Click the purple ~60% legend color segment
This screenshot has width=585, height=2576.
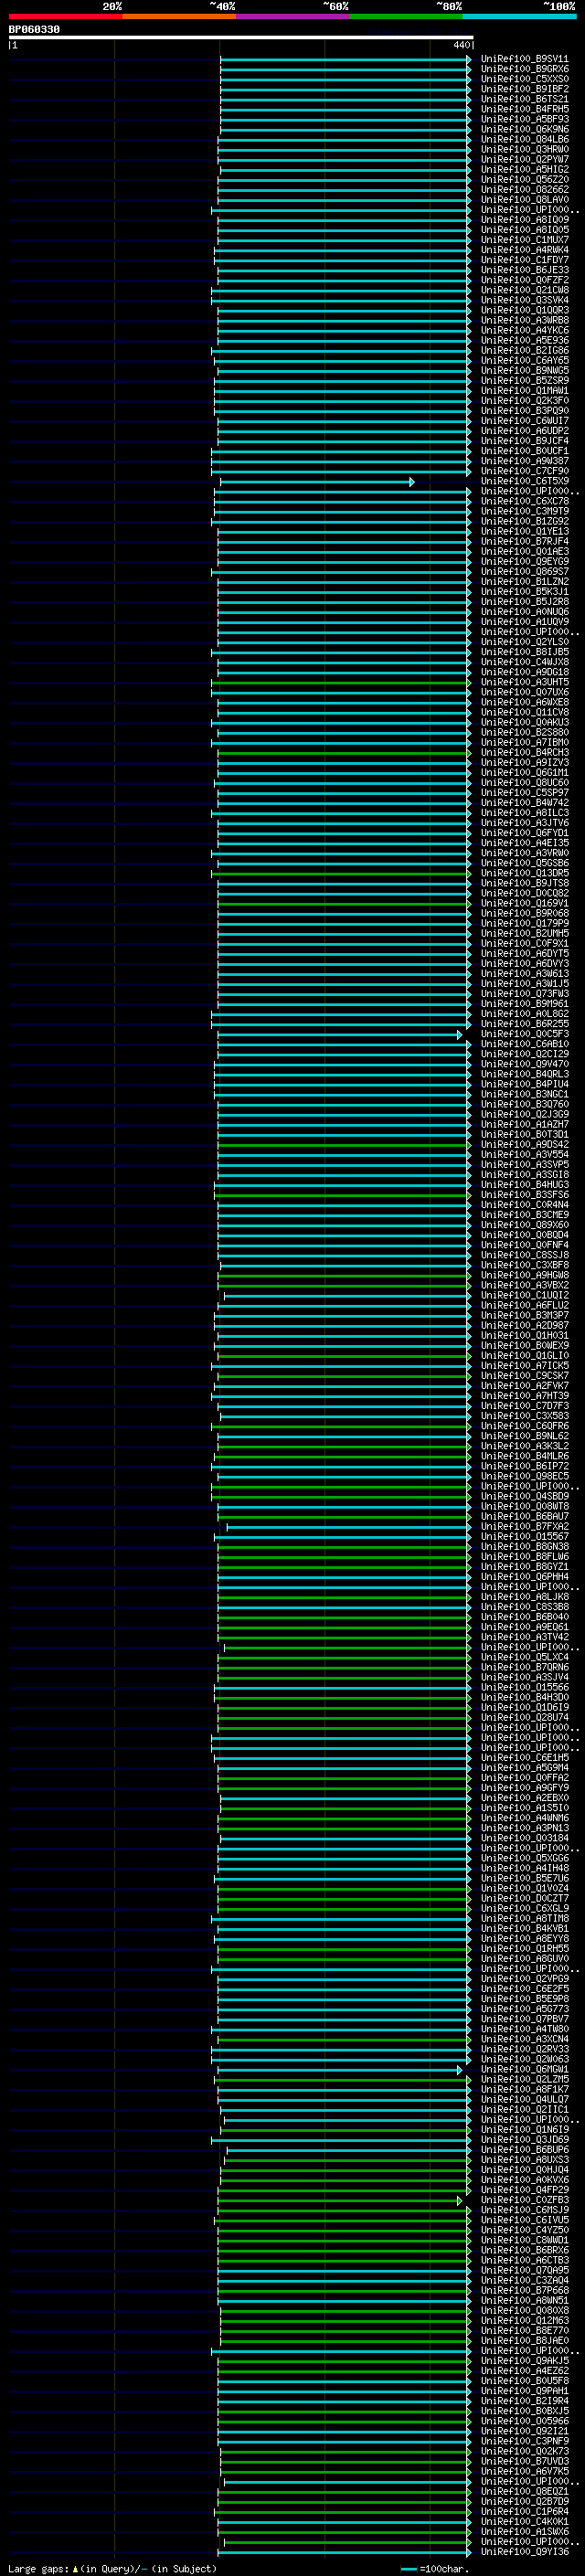[293, 16]
